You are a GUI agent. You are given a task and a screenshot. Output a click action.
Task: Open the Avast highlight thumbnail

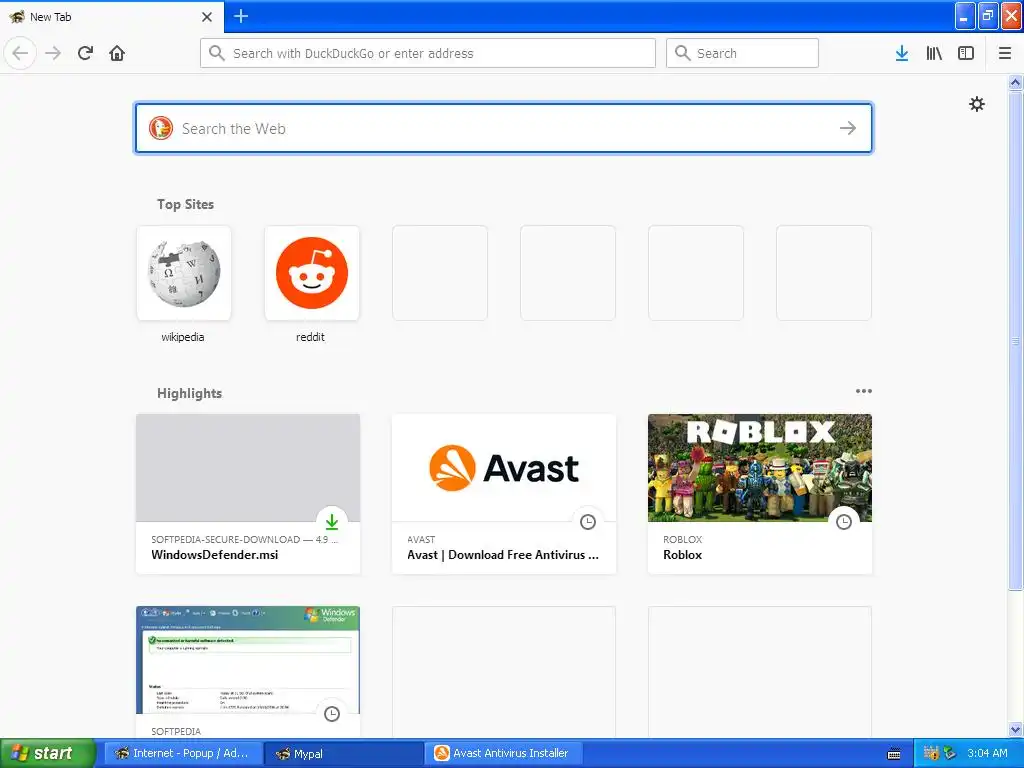pos(504,468)
